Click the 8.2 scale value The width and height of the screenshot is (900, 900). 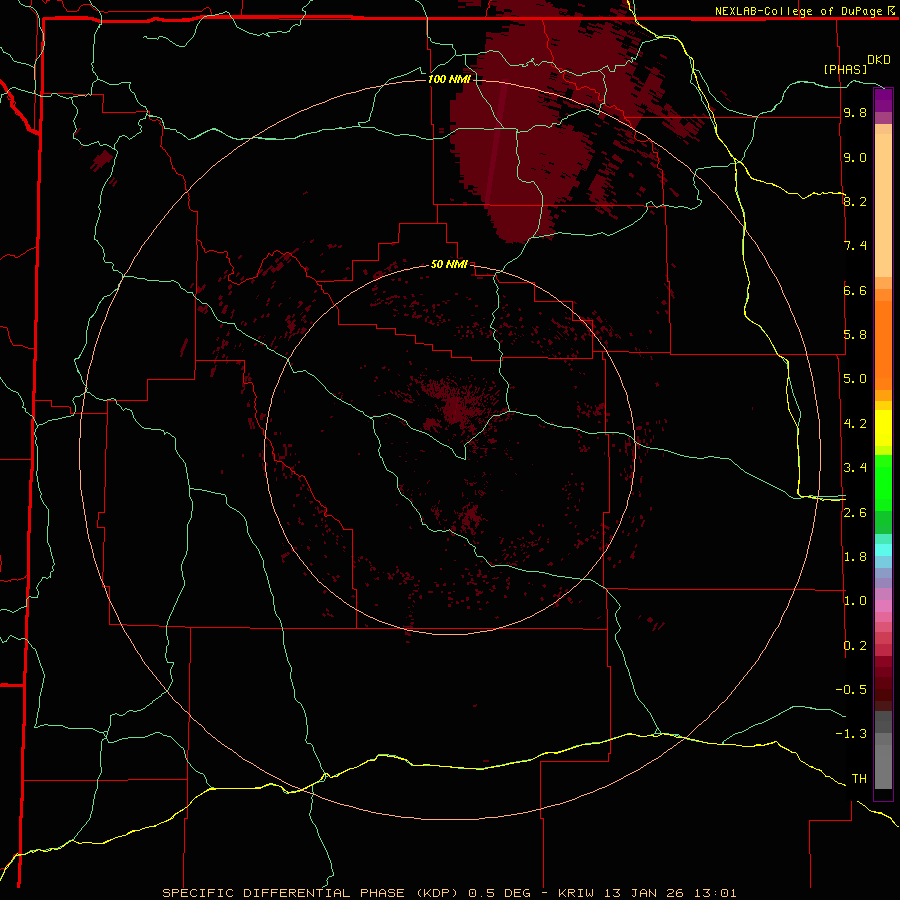[855, 201]
